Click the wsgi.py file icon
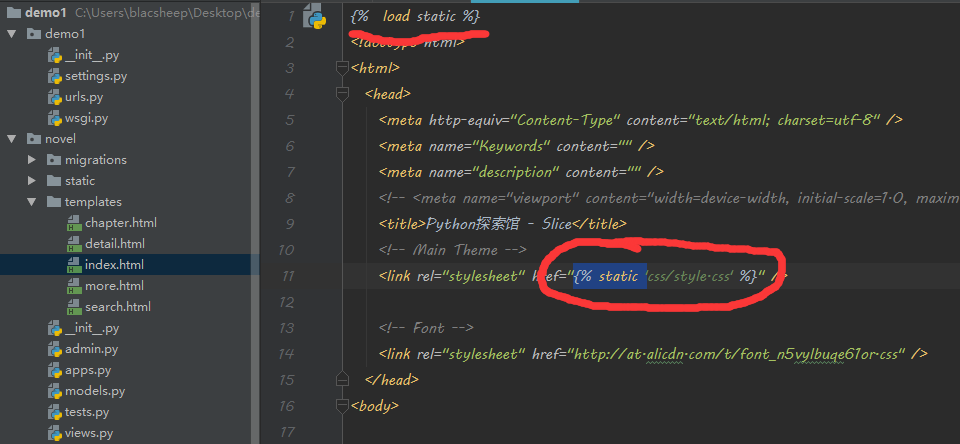Viewport: 960px width, 444px height. click(x=55, y=118)
